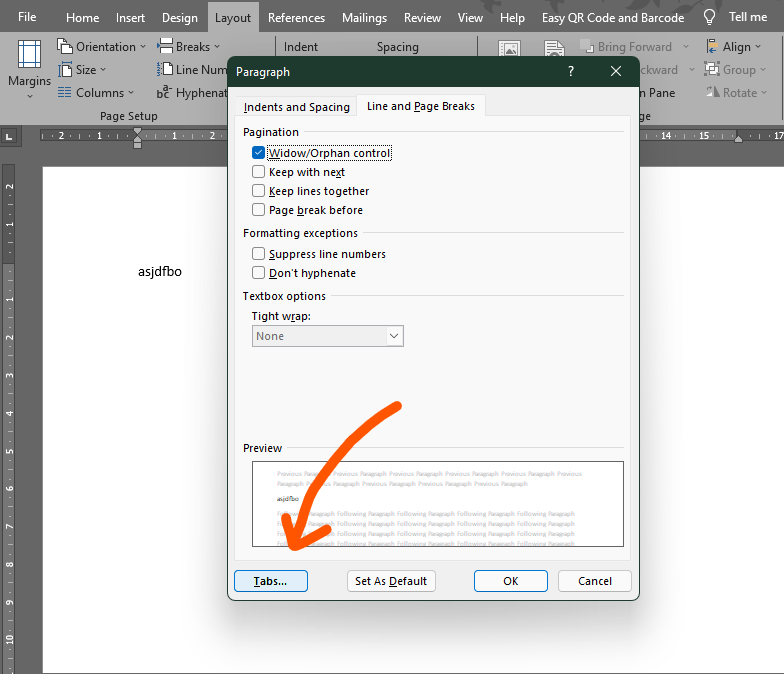The image size is (784, 674).
Task: Click the Cancel button
Action: pos(594,581)
